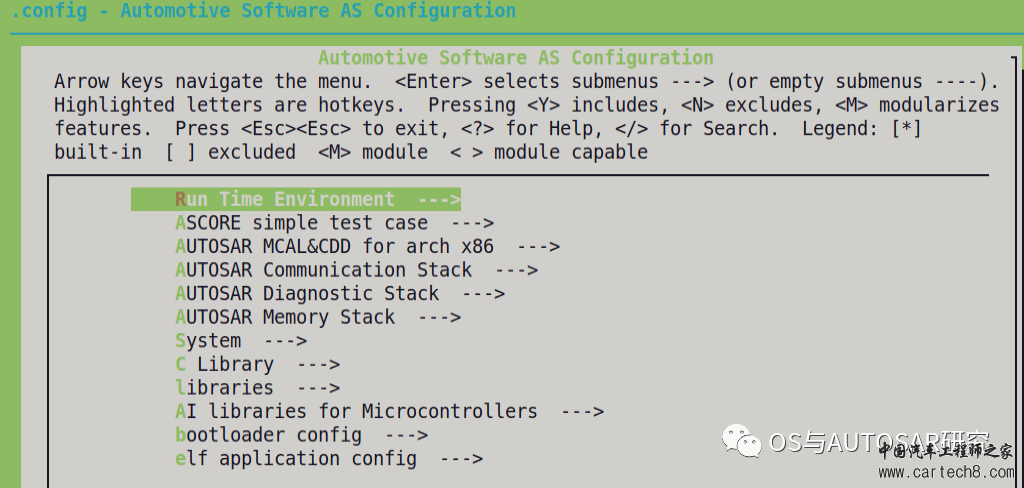Click the arrow beside bootloader config
Image resolution: width=1024 pixels, height=488 pixels.
[x=406, y=434]
